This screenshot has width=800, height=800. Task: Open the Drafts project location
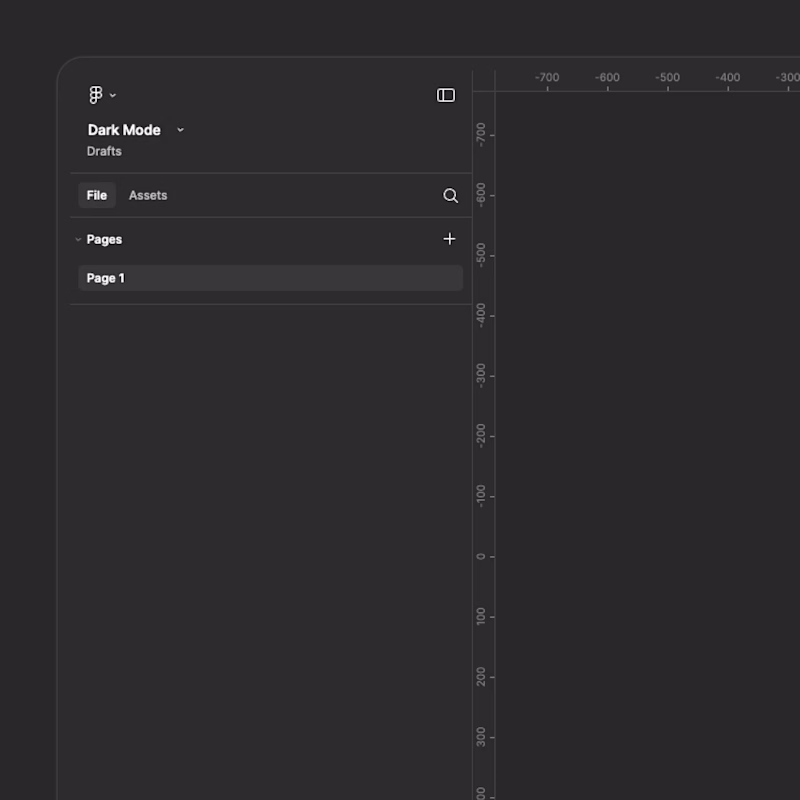pos(104,151)
